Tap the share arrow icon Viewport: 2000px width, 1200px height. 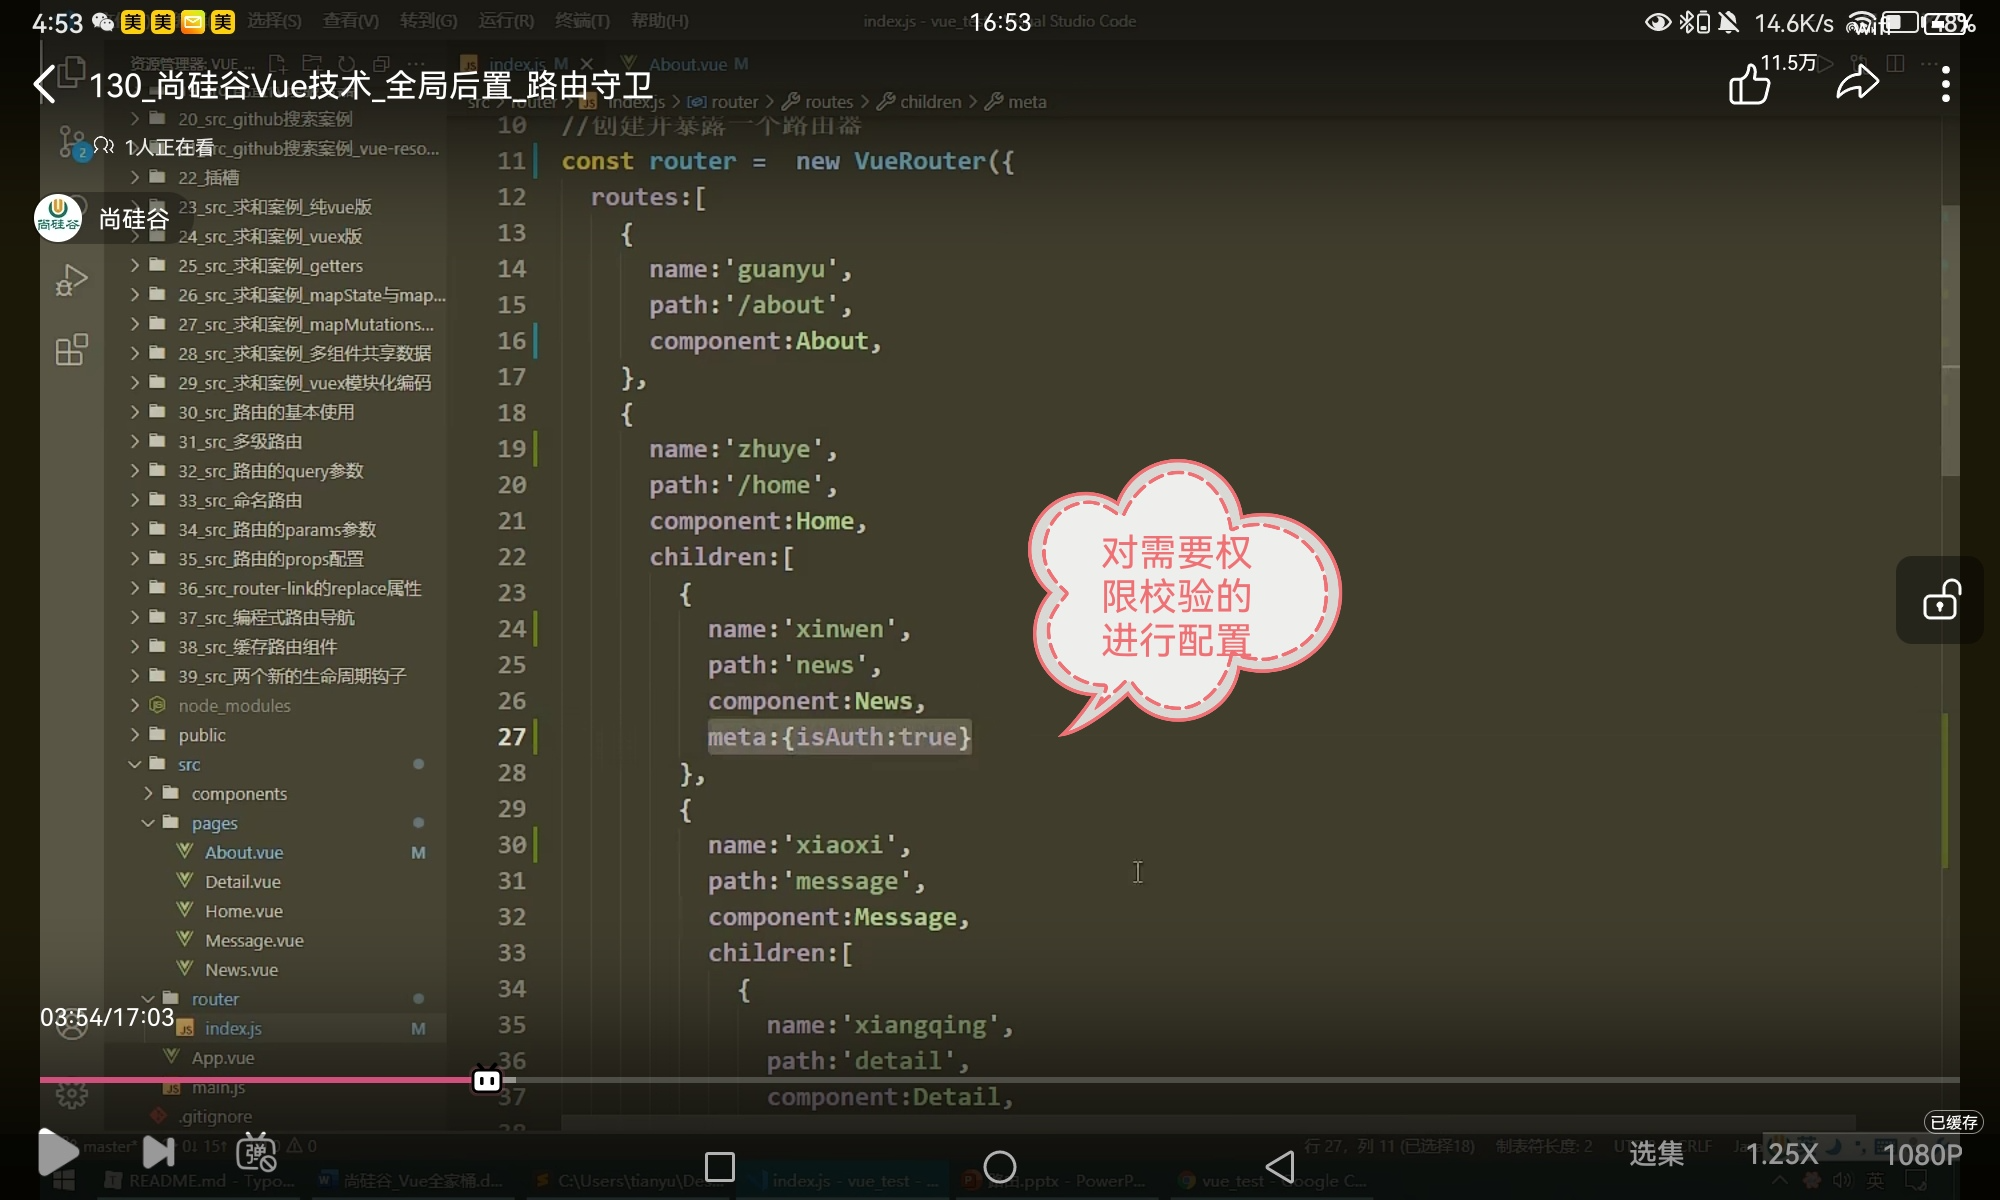1858,84
